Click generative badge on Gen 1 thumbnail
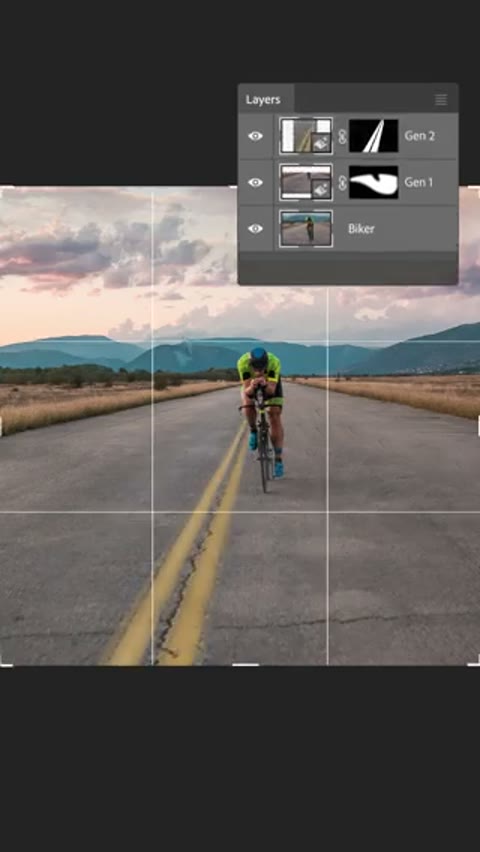This screenshot has width=480, height=852. pyautogui.click(x=321, y=189)
